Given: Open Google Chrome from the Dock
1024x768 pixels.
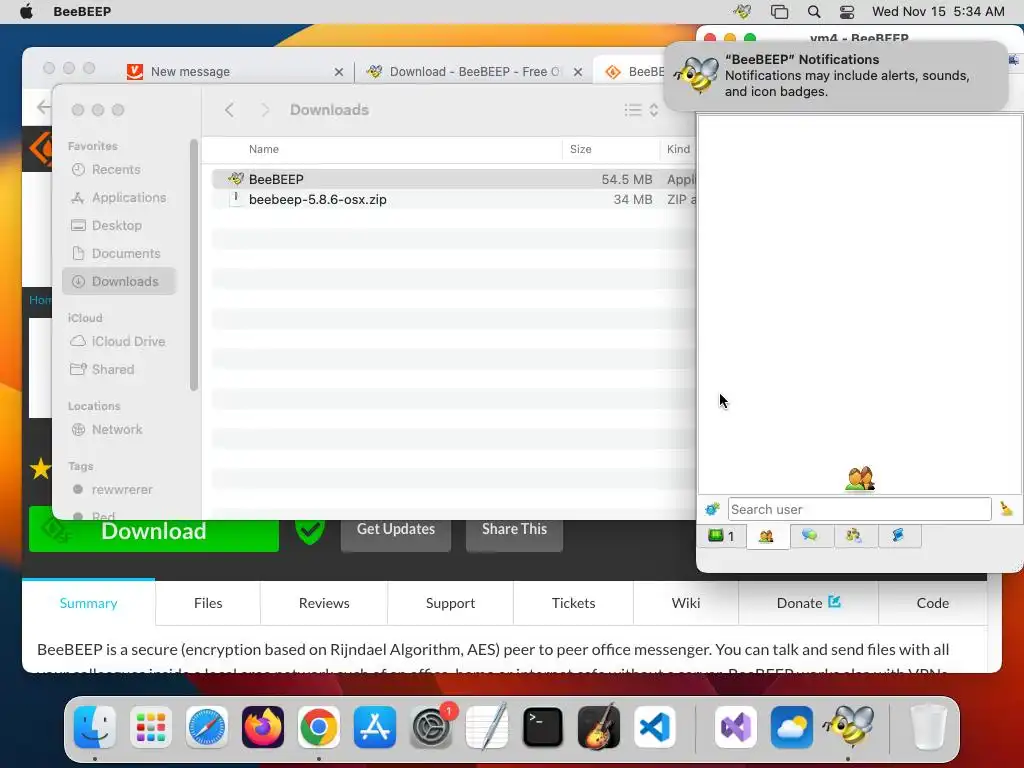Looking at the screenshot, I should coord(319,727).
